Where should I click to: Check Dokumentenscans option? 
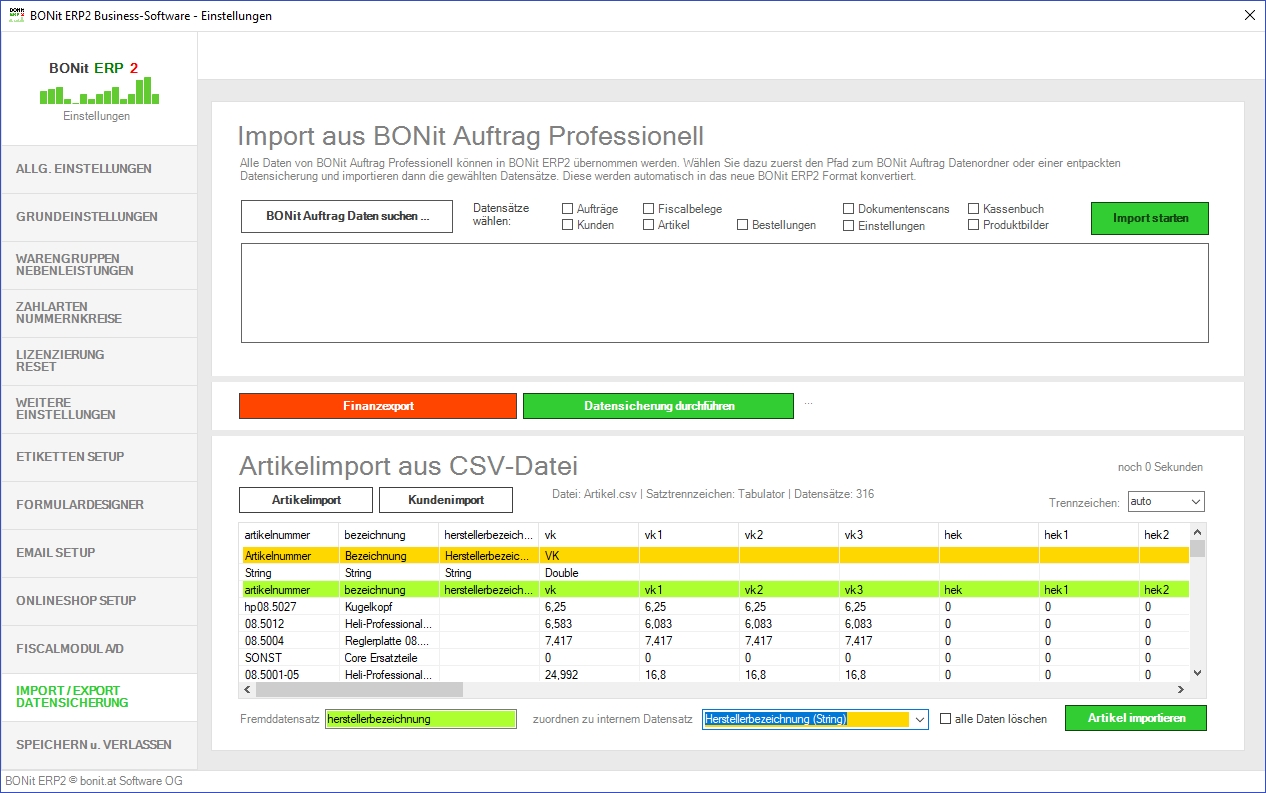(x=849, y=209)
